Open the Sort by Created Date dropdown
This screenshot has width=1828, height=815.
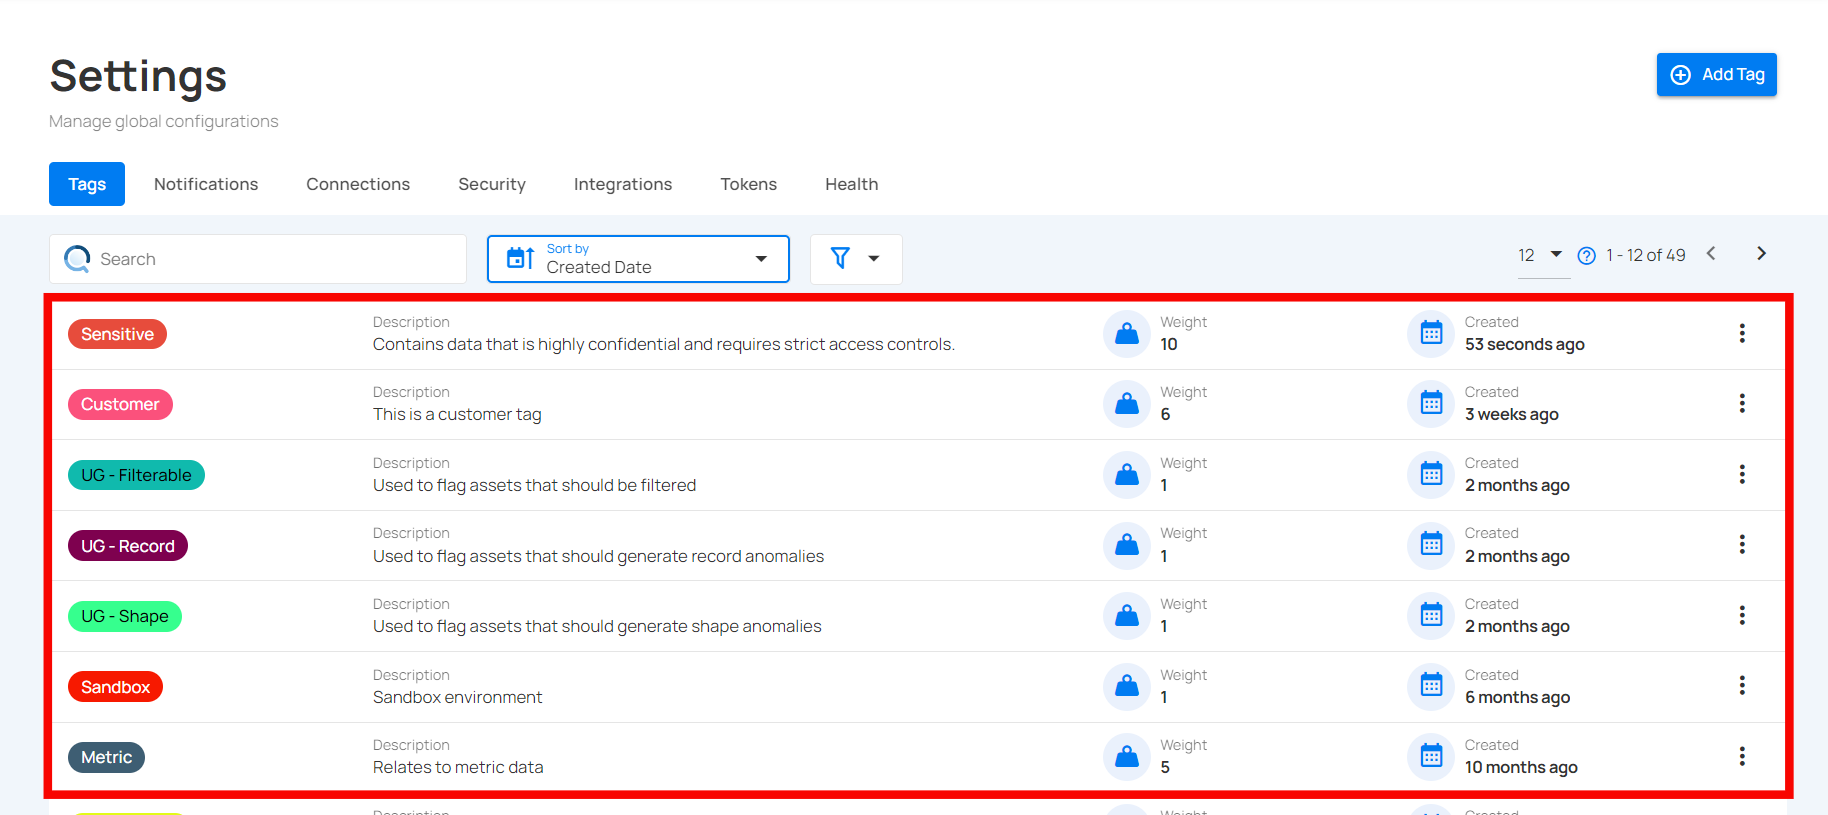638,259
